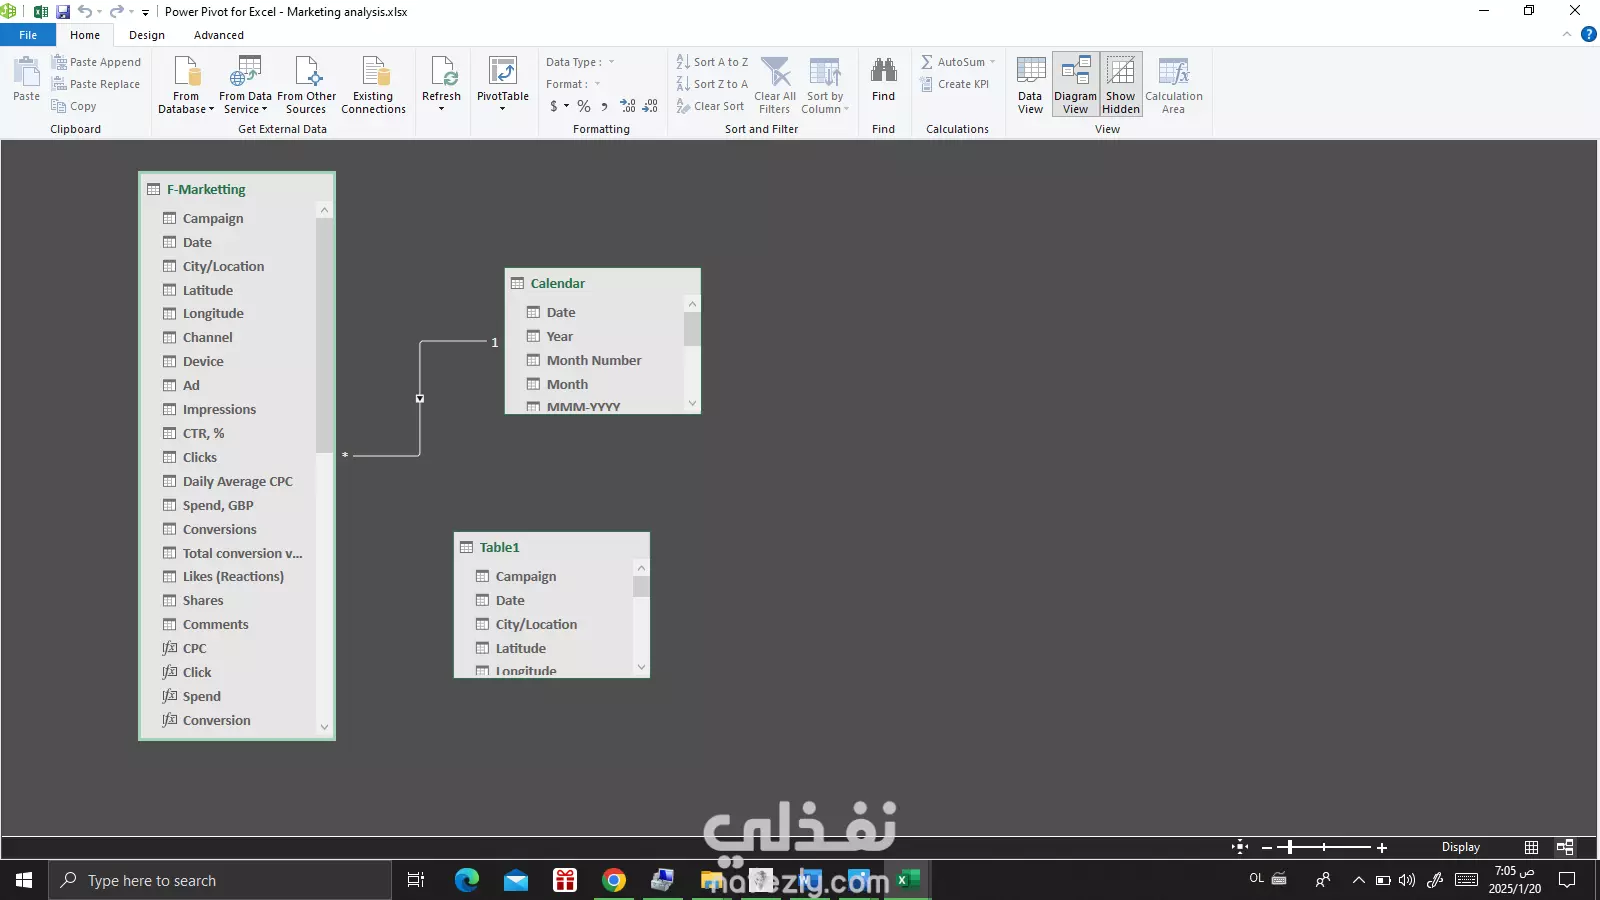The height and width of the screenshot is (900, 1600).
Task: Click Clear Sort
Action: [710, 106]
